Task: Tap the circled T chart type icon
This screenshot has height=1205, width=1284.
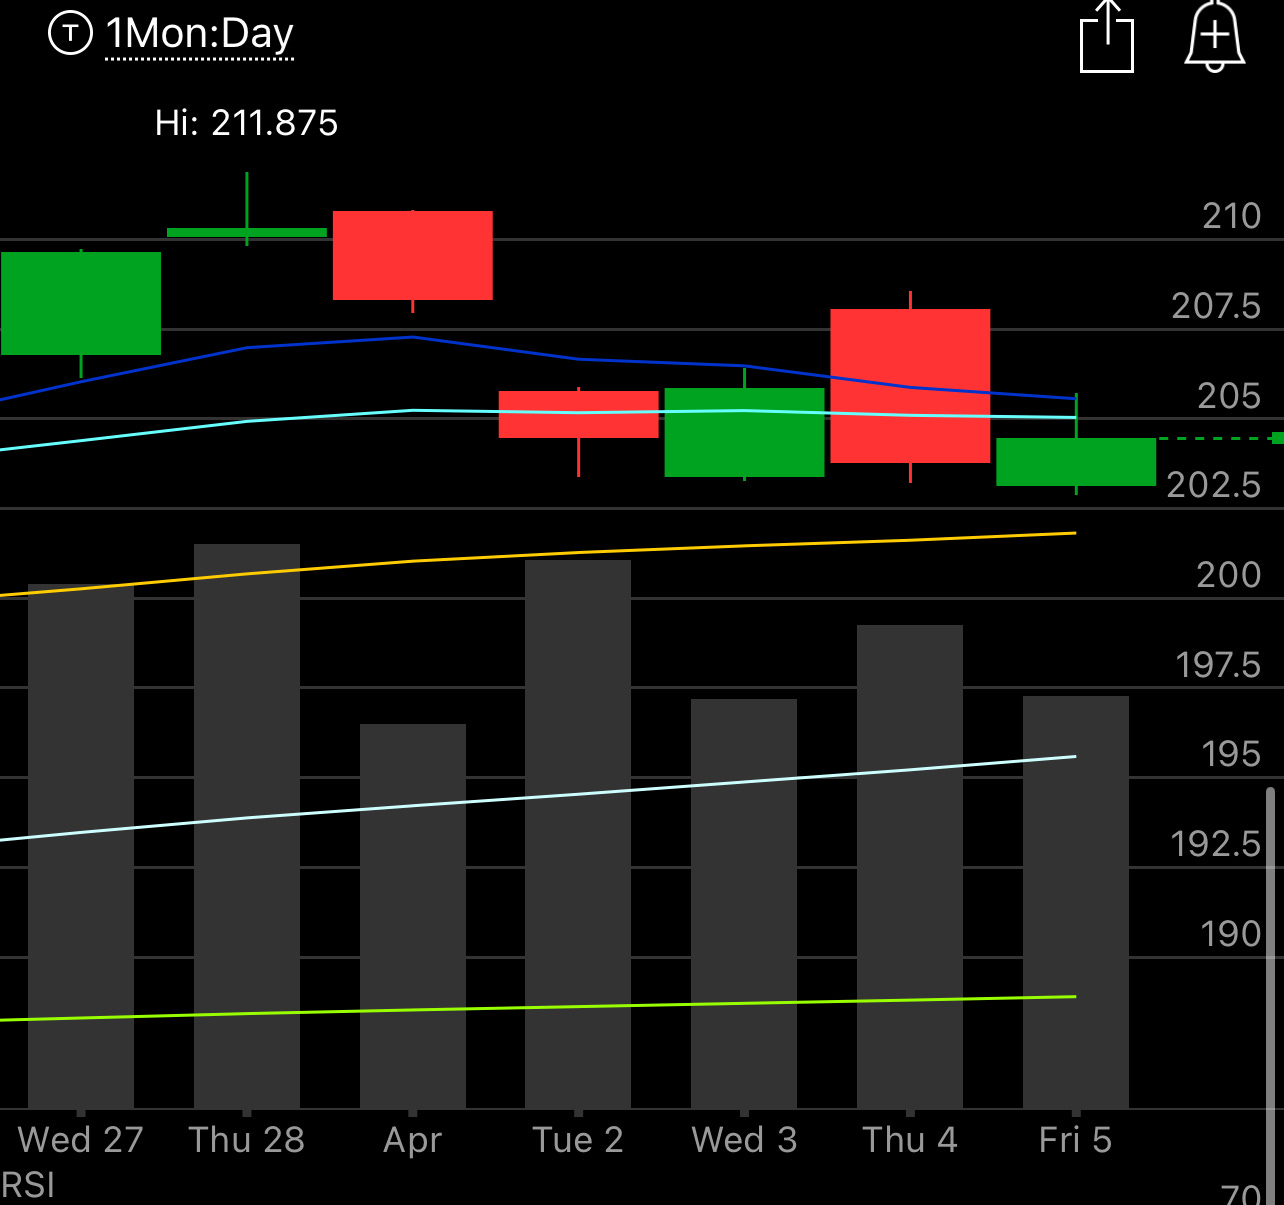Action: [70, 34]
